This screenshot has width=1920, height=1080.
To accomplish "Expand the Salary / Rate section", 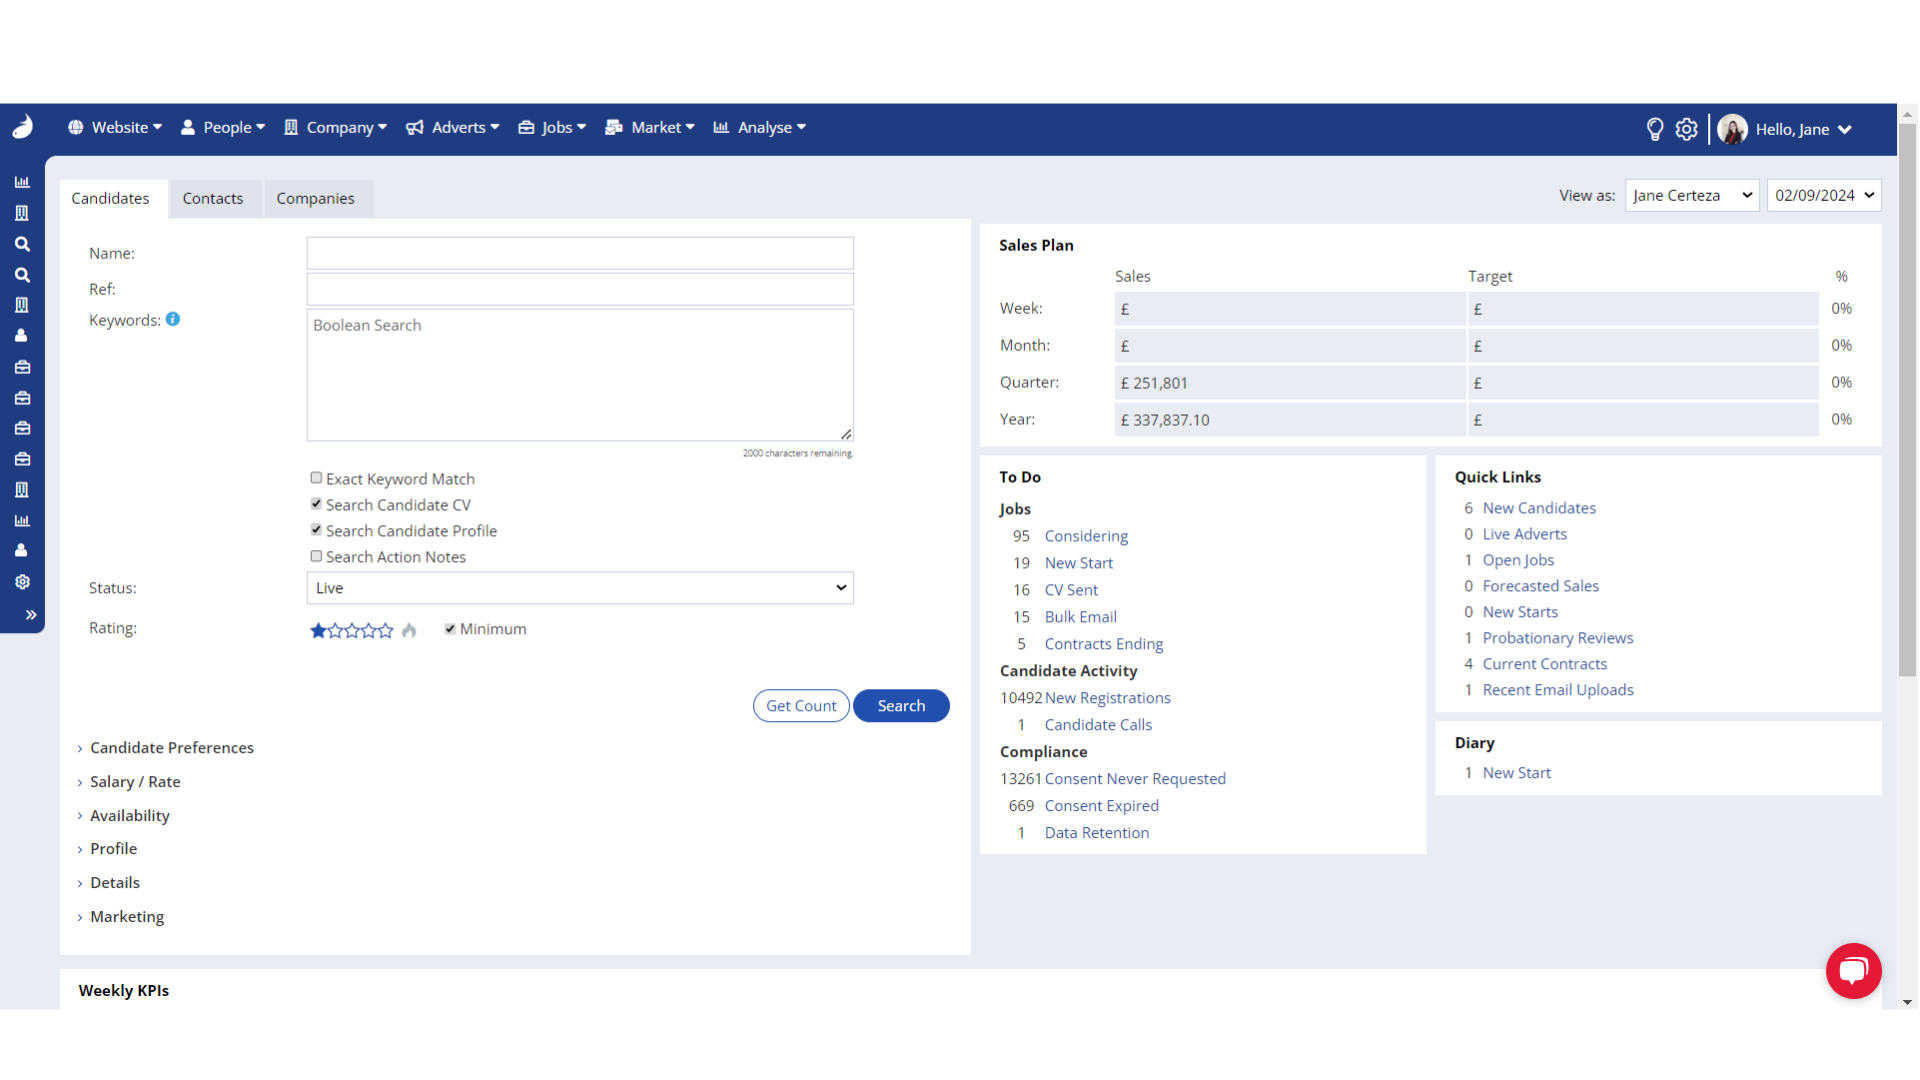I will pyautogui.click(x=135, y=782).
